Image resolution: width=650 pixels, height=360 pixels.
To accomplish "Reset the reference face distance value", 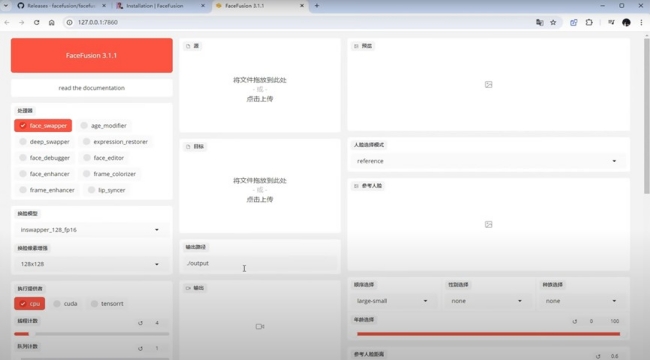I will tap(598, 356).
